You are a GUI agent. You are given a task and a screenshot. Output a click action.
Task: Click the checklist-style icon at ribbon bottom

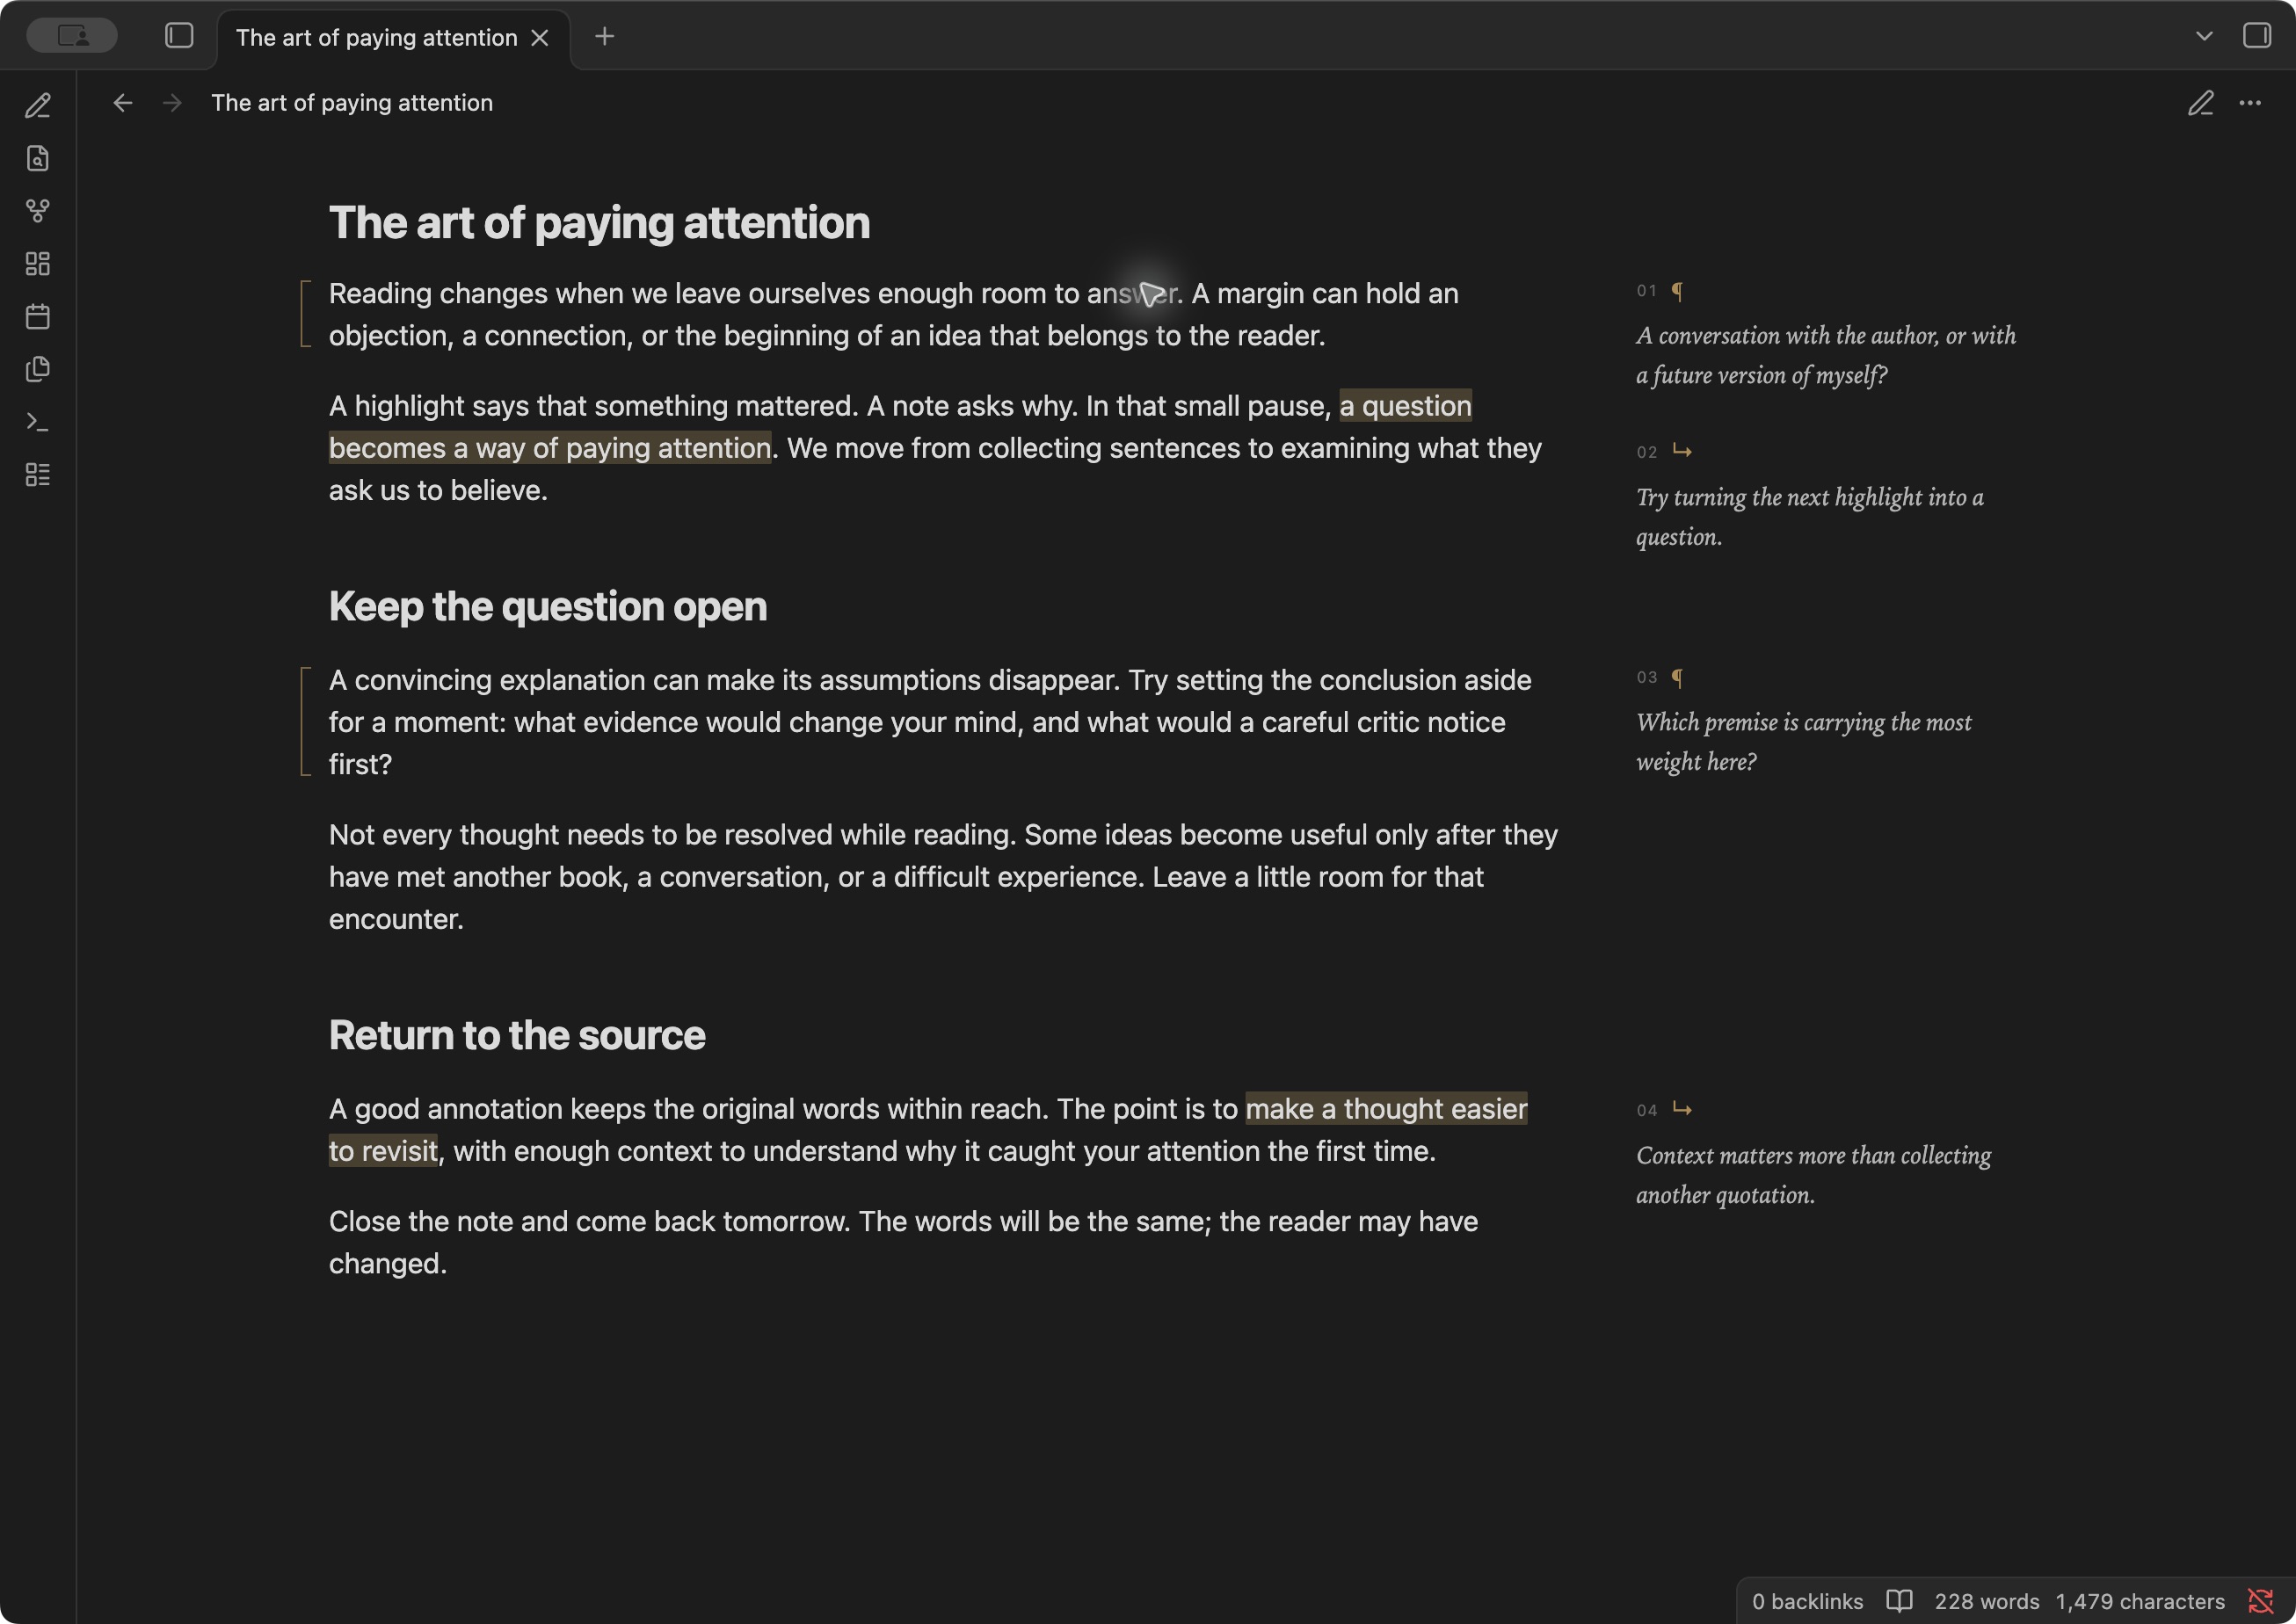(x=38, y=475)
